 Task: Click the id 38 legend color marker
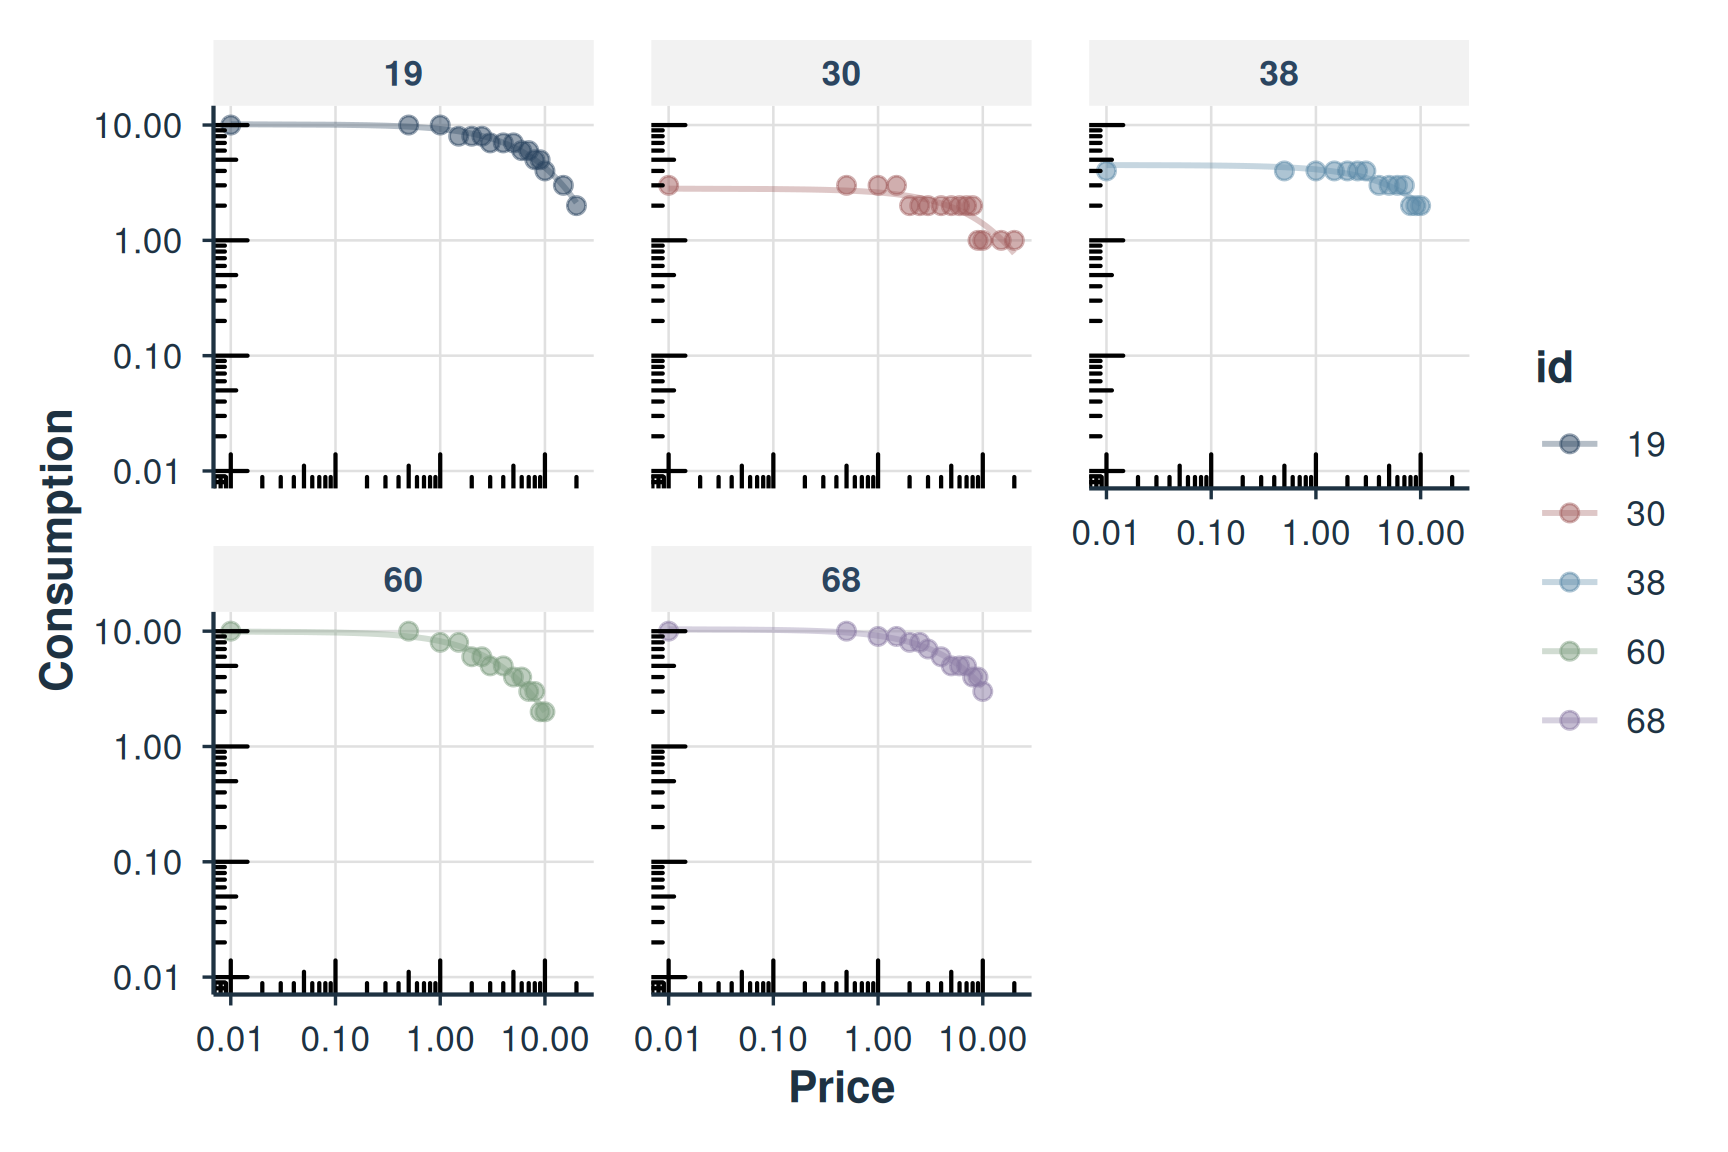1569,582
